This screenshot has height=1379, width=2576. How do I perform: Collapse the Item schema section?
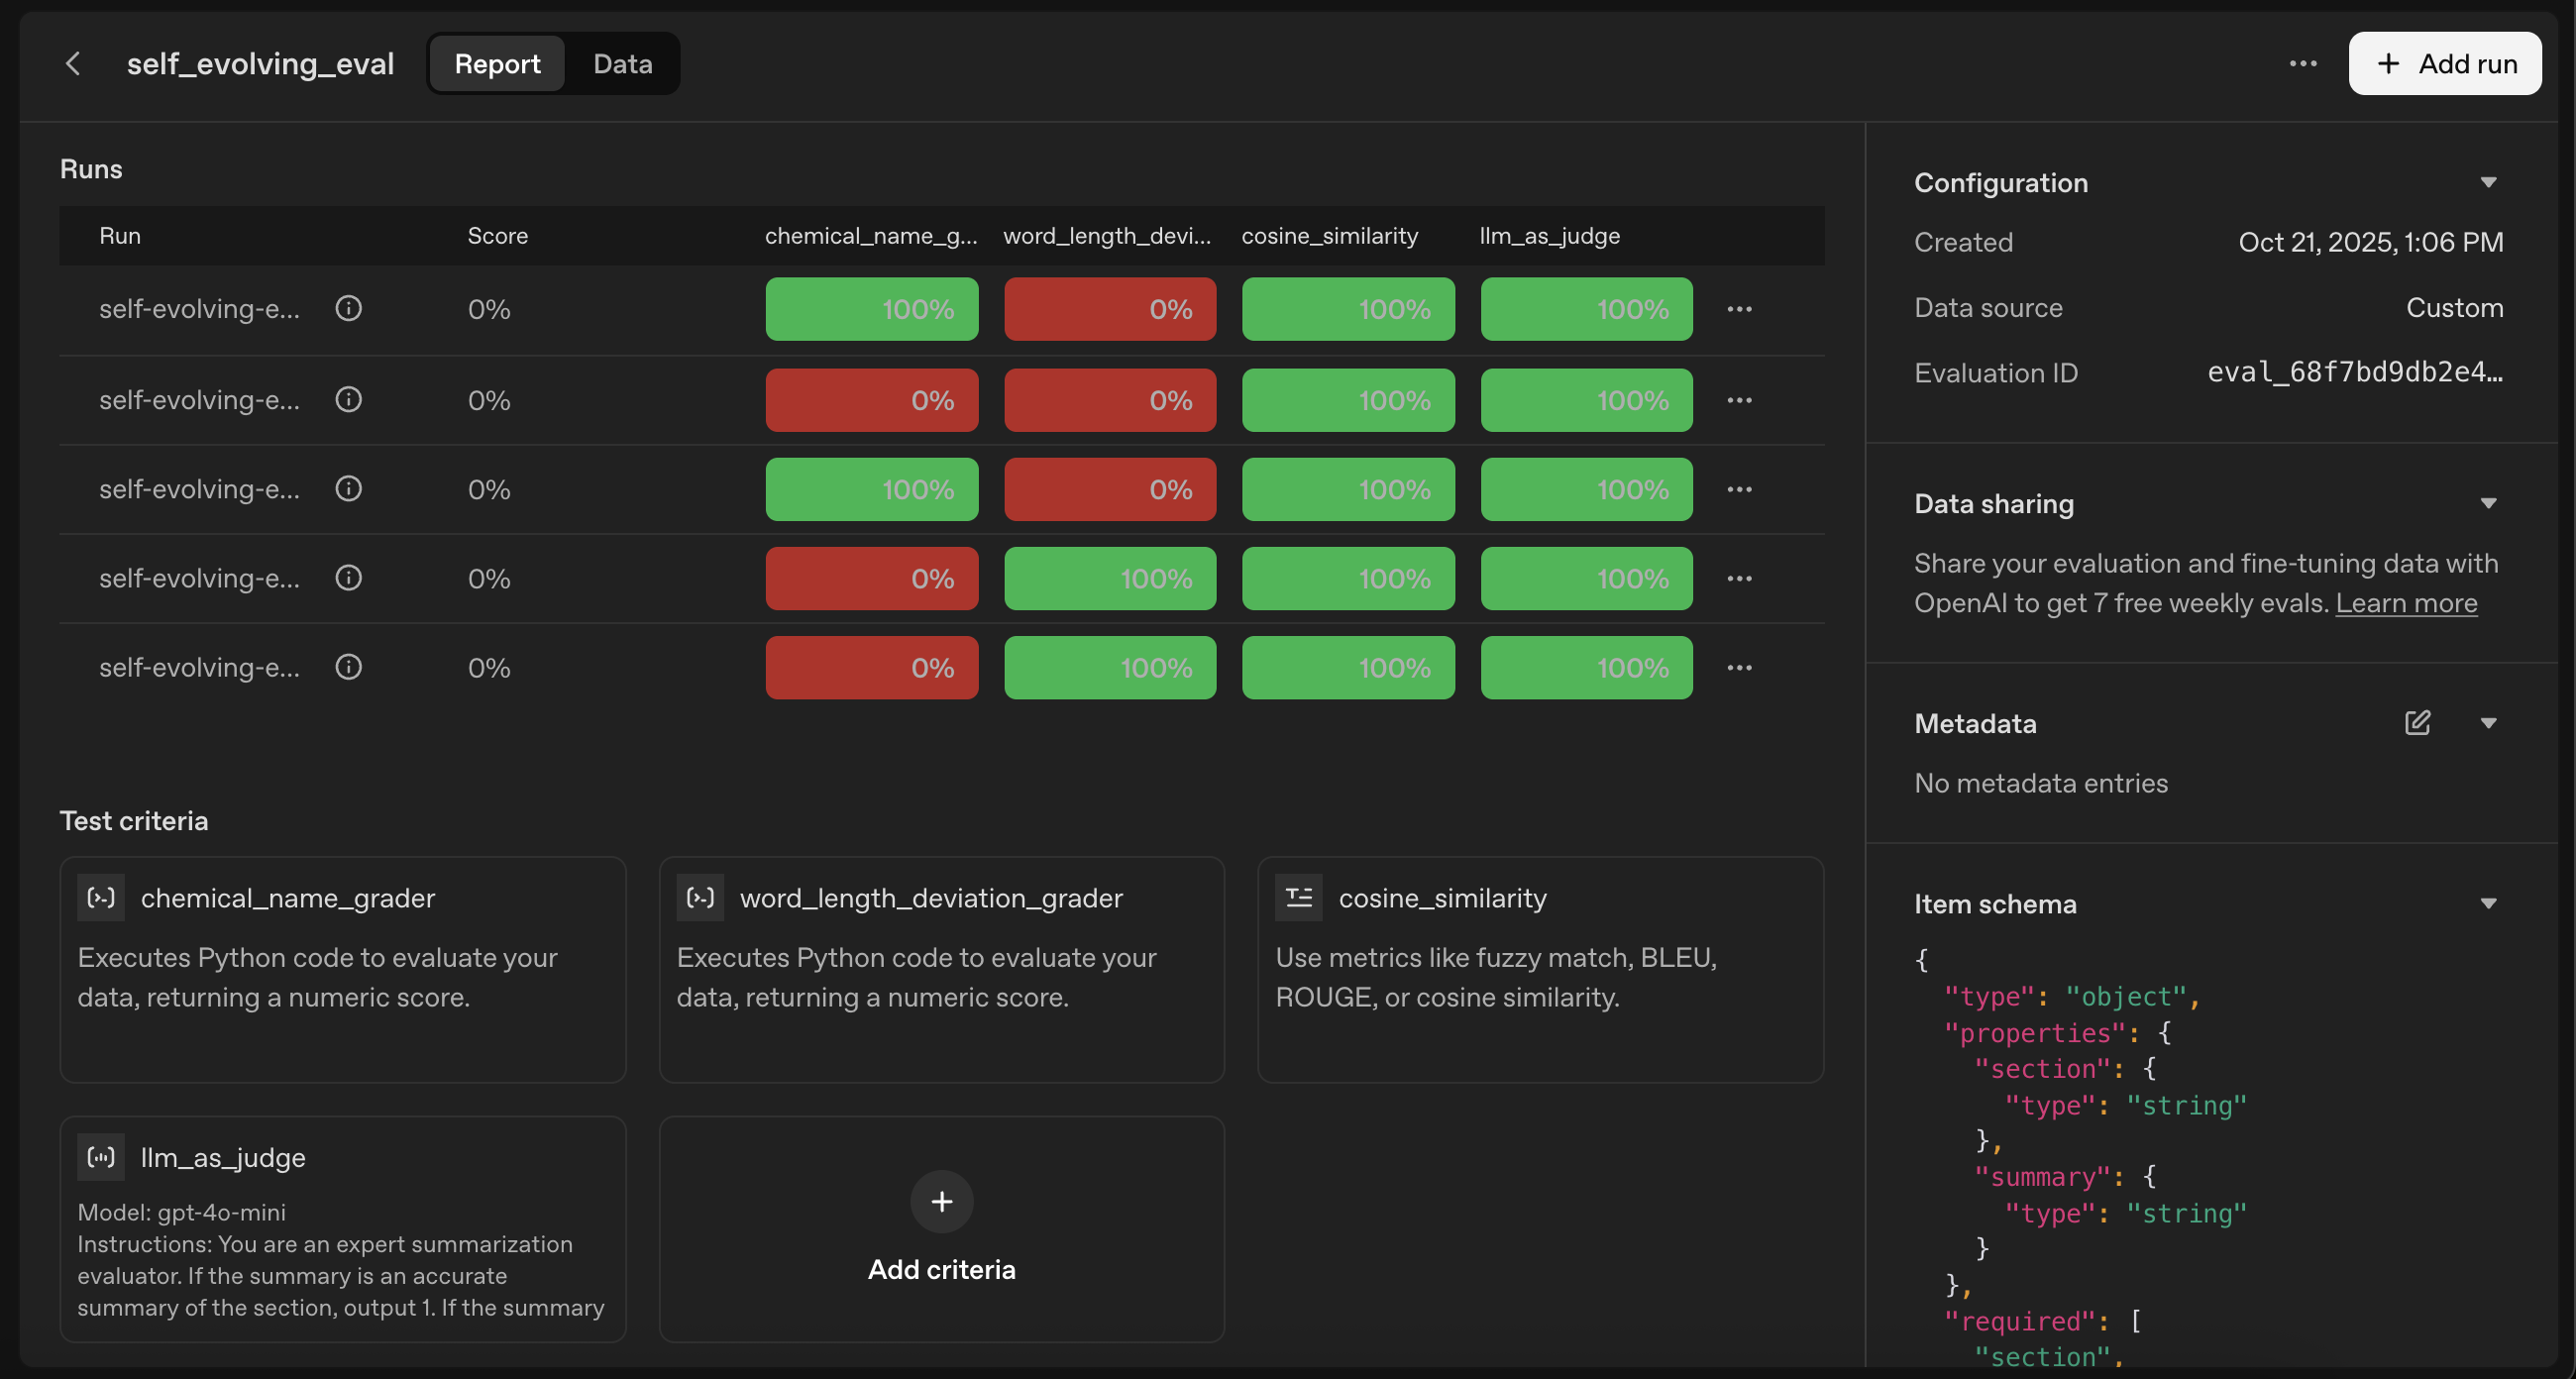(x=2489, y=902)
